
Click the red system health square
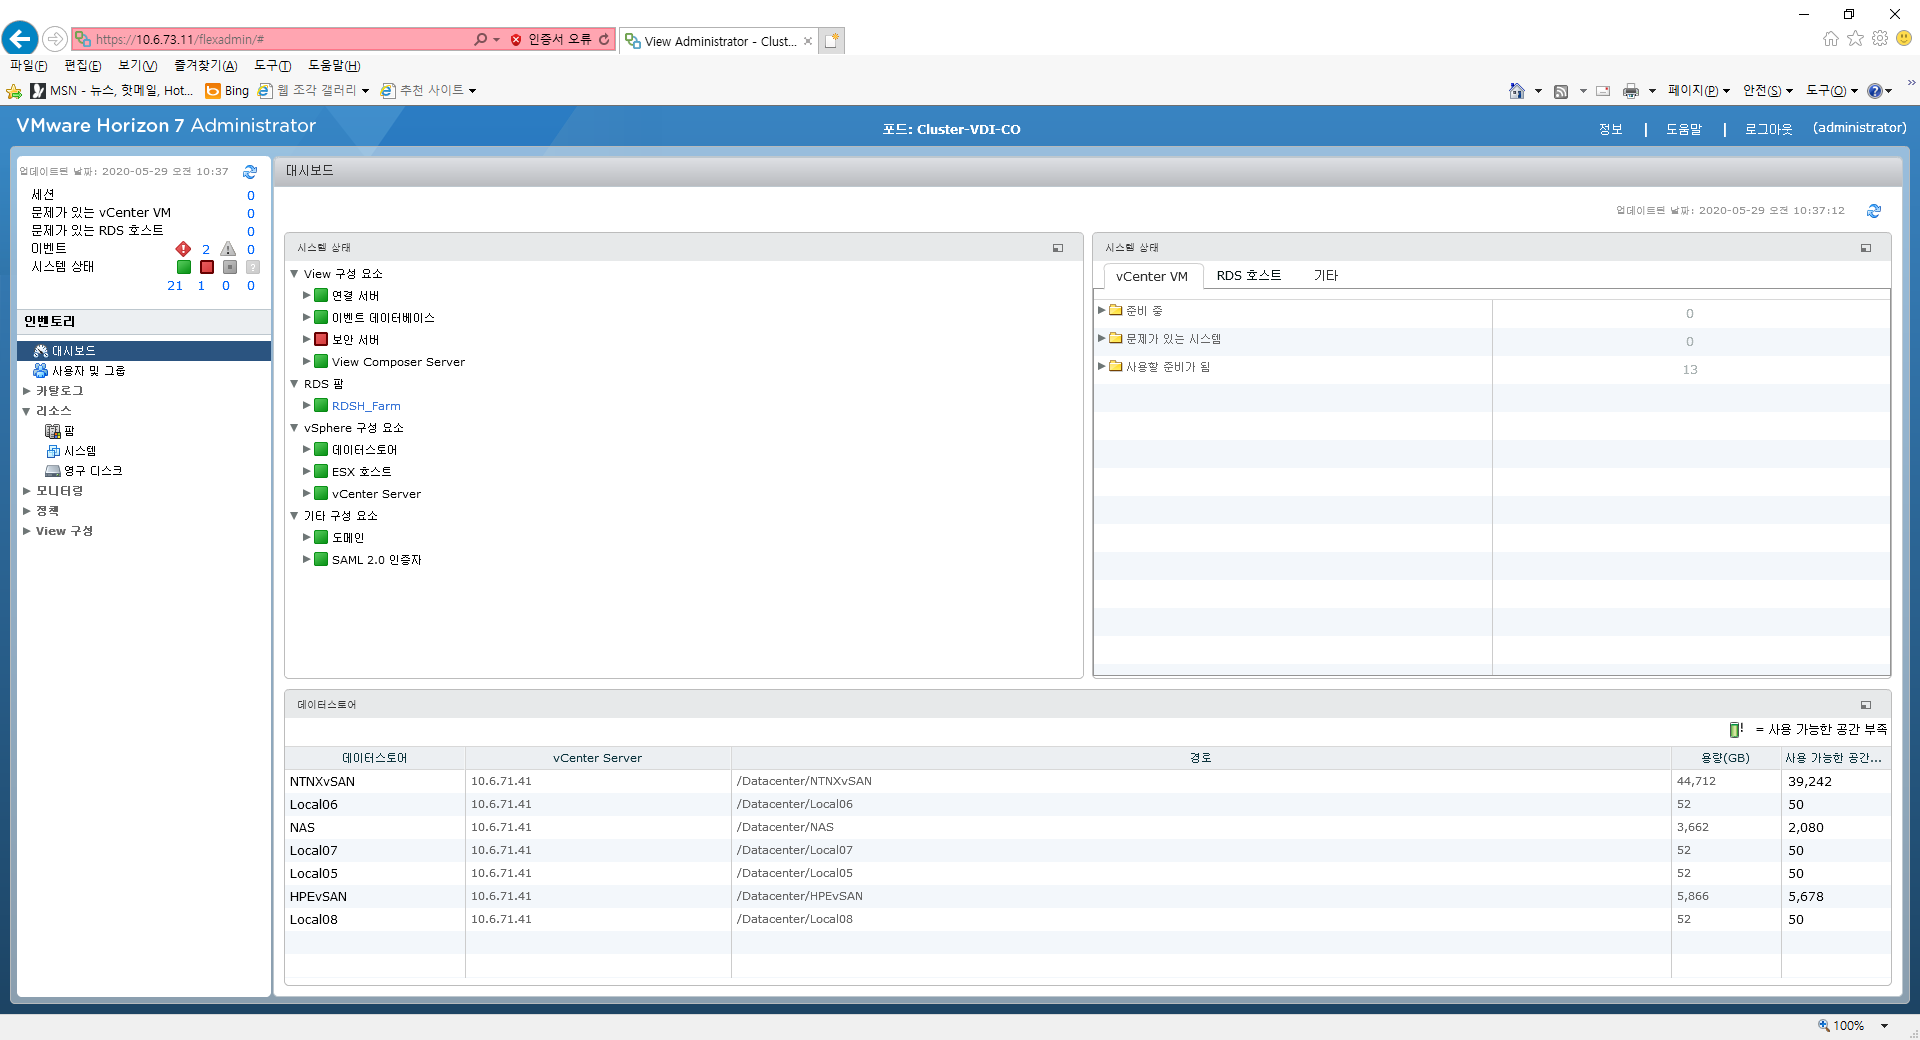[x=207, y=267]
